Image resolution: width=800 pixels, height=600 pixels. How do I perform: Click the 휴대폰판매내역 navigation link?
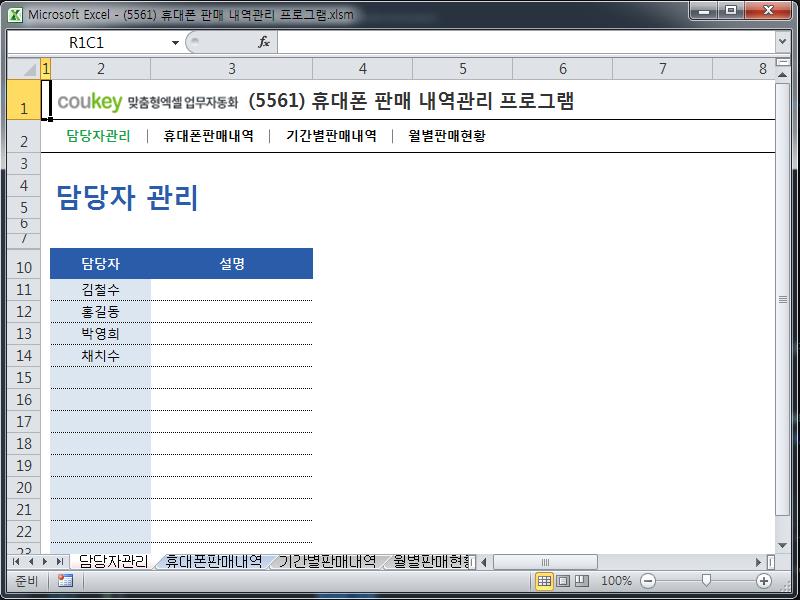point(209,136)
